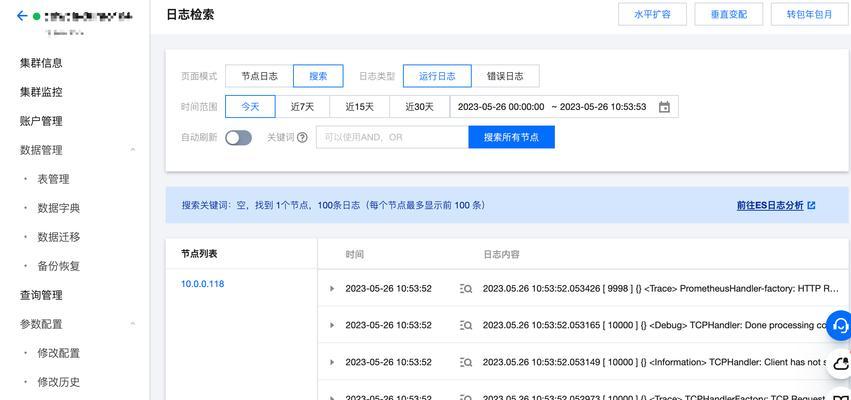851x400 pixels.
Task: Click the log detail search icon for 10:53:52.053165 row
Action: (466, 325)
